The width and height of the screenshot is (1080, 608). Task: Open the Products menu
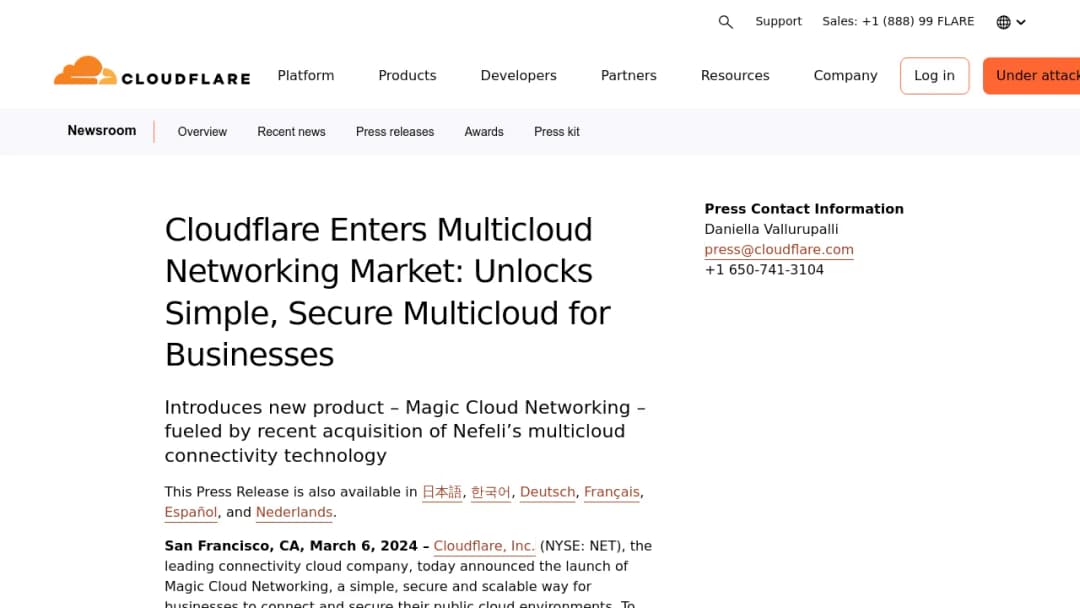[407, 75]
